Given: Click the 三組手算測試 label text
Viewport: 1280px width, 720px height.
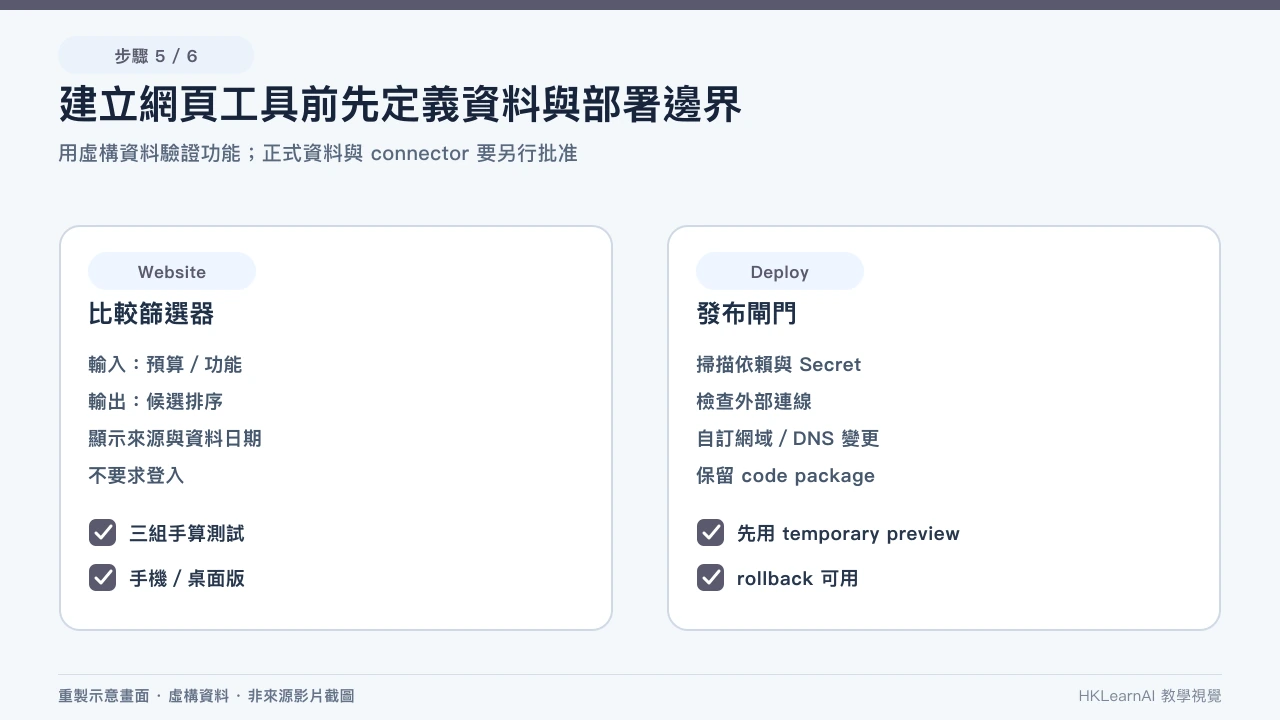Looking at the screenshot, I should (x=187, y=533).
